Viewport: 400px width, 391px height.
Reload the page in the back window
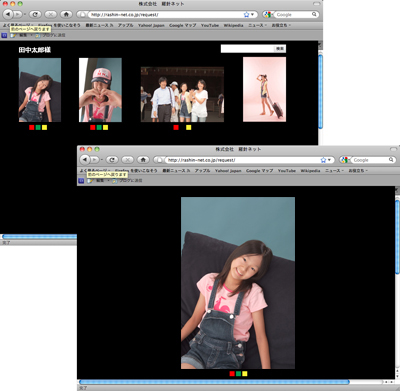pyautogui.click(x=35, y=14)
